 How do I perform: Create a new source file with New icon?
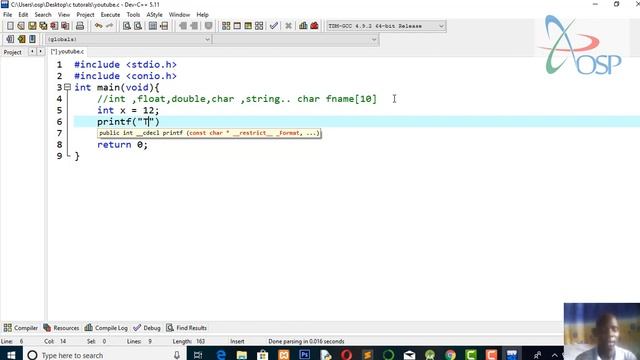tap(10, 26)
